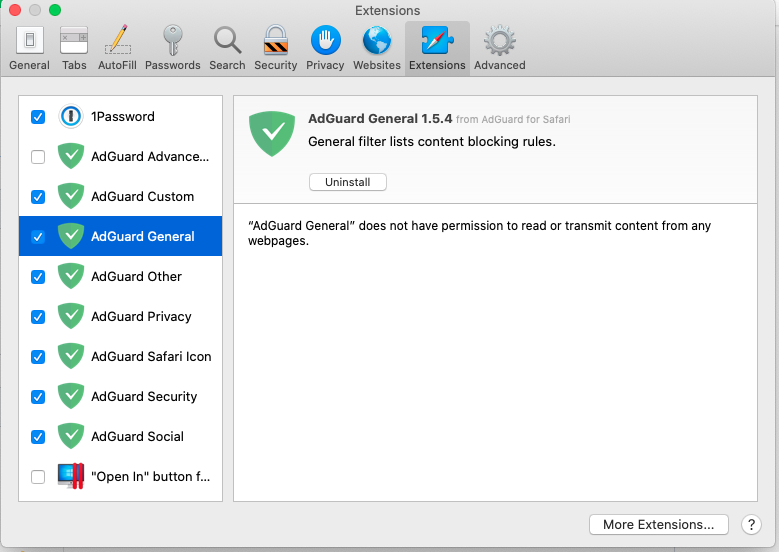Close the Extensions preferences window
This screenshot has width=779, height=552.
pyautogui.click(x=15, y=9)
